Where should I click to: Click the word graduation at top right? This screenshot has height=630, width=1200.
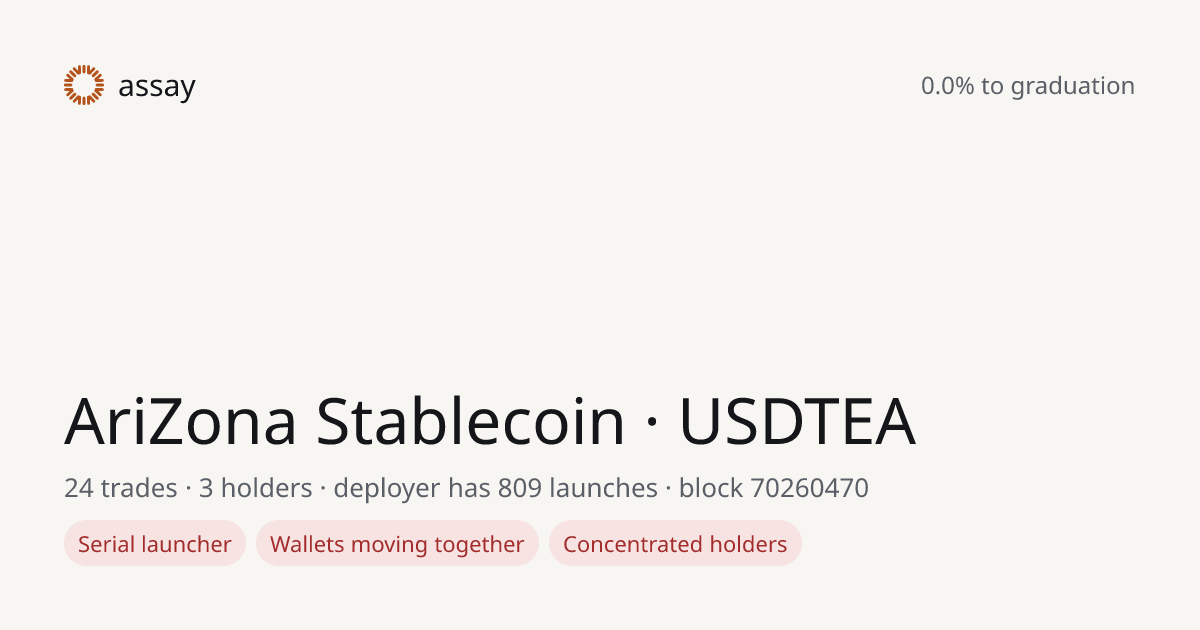[1072, 87]
